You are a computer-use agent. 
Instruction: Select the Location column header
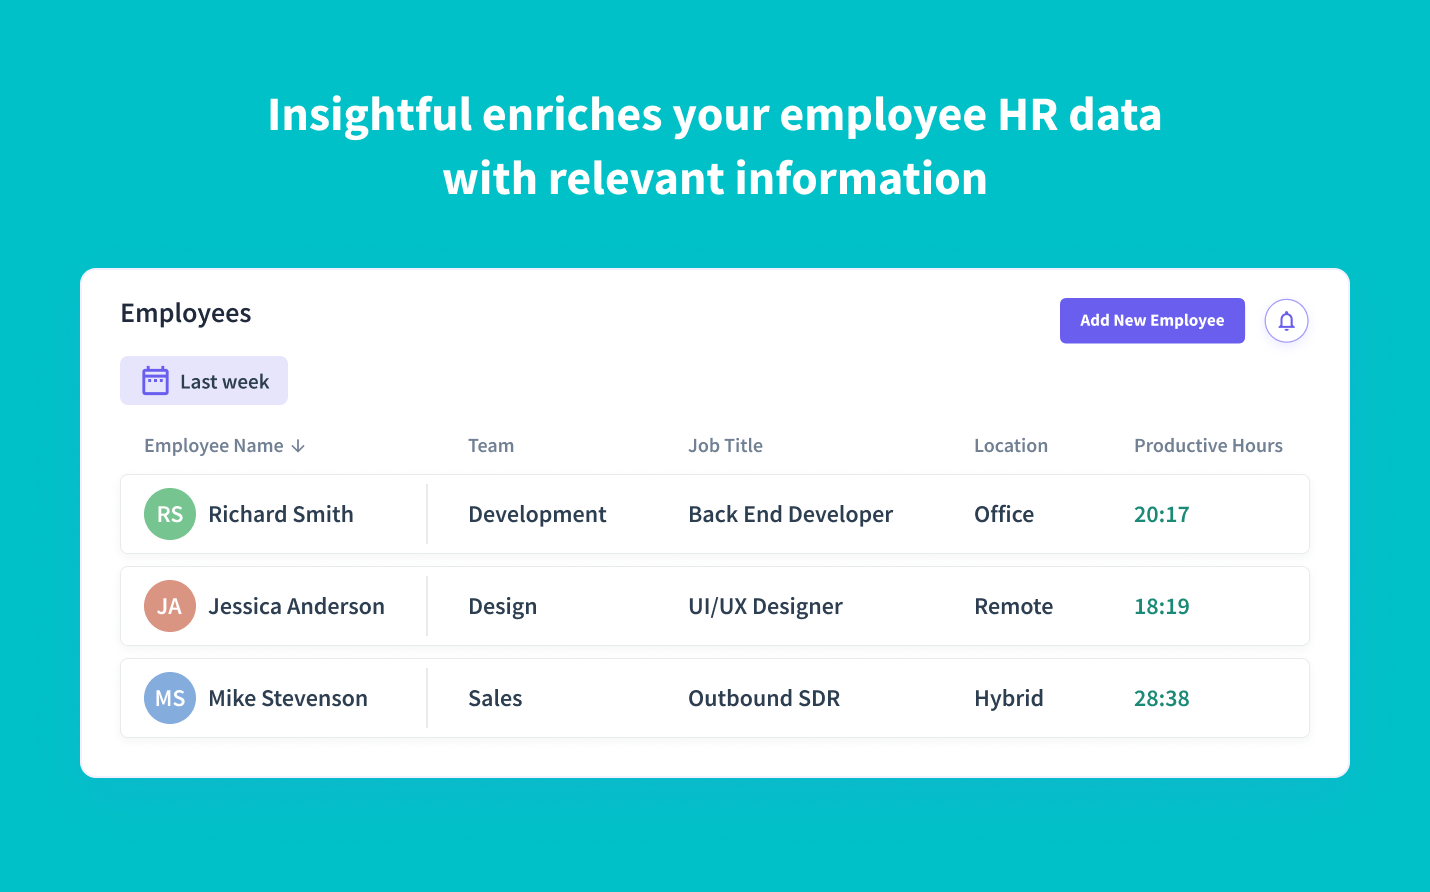(1011, 445)
